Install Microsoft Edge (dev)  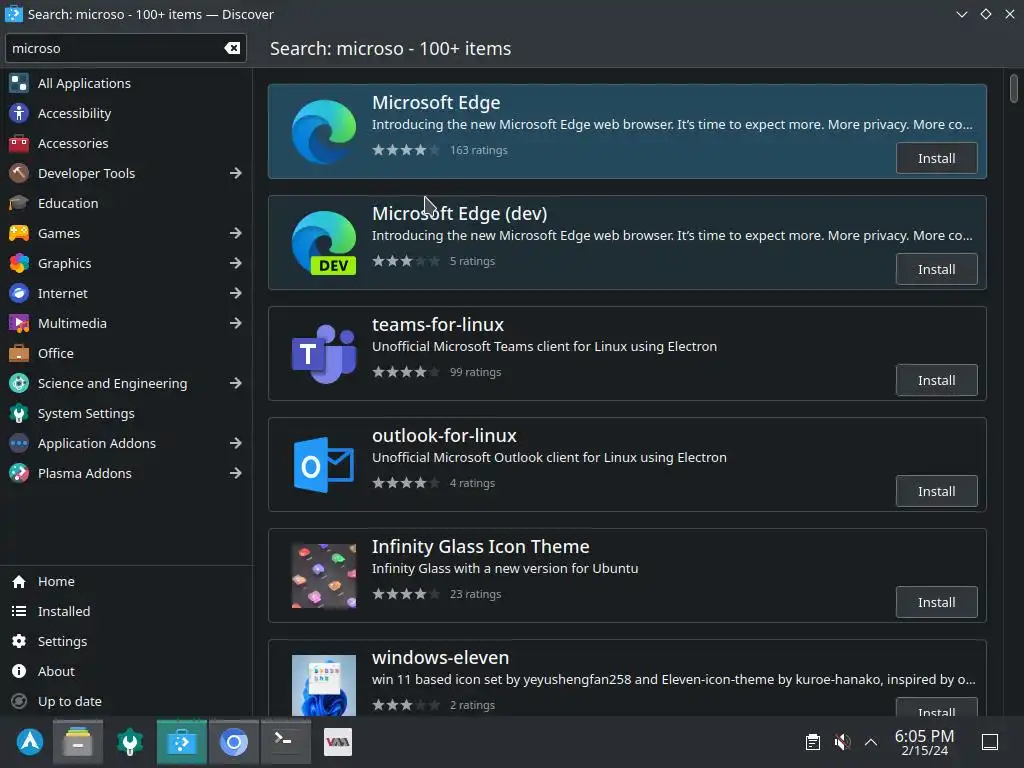936,269
